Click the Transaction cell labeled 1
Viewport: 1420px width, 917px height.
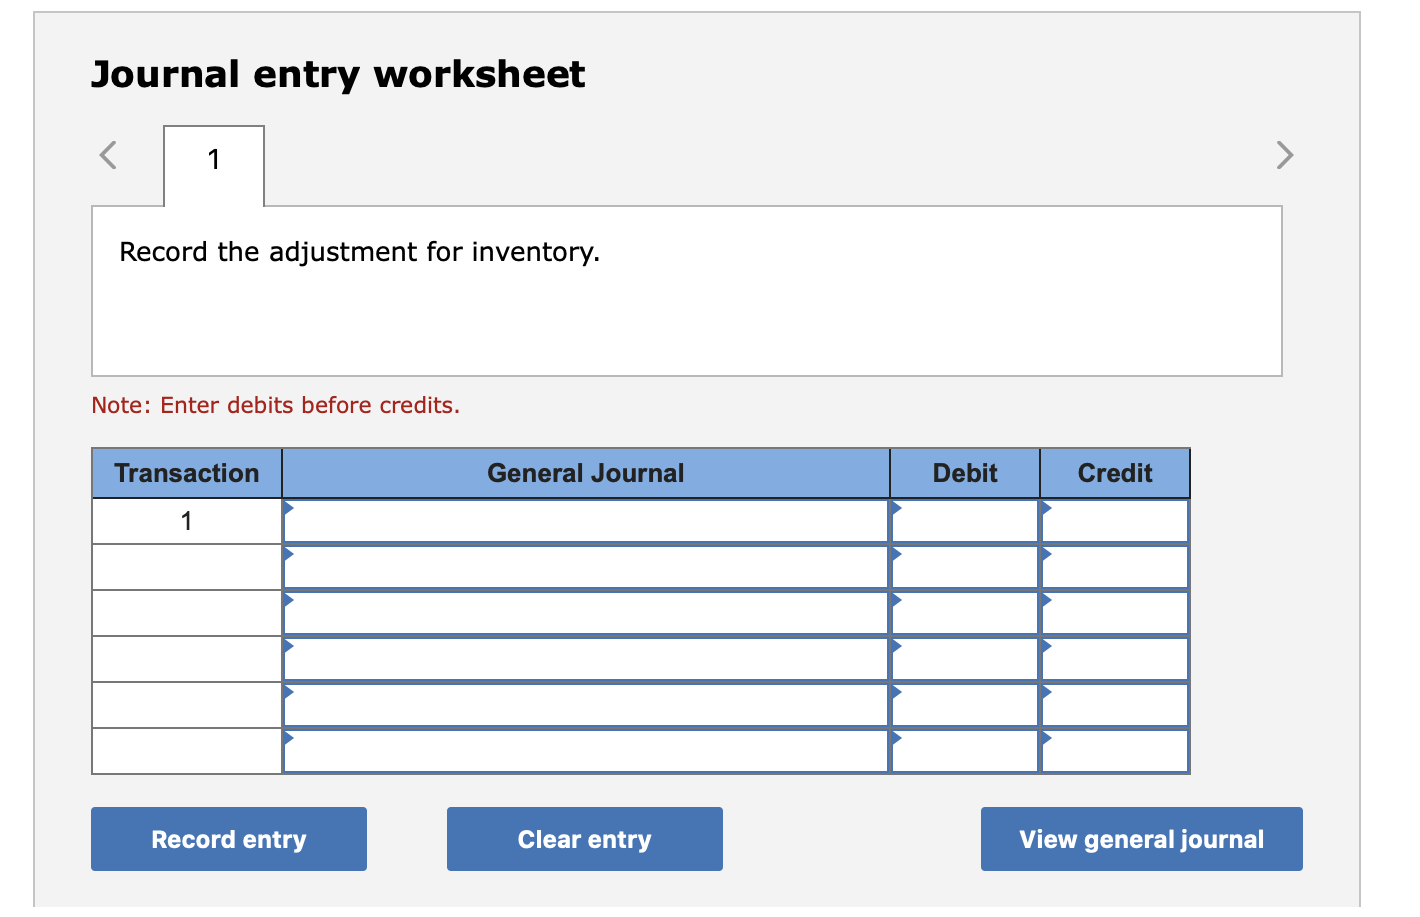click(x=186, y=520)
